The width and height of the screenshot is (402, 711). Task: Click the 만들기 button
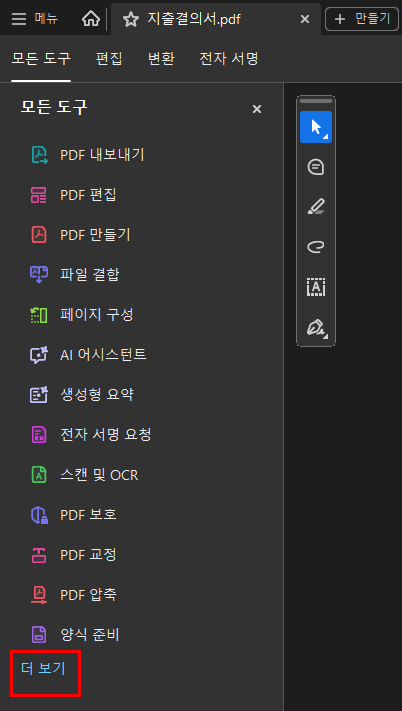coord(362,19)
